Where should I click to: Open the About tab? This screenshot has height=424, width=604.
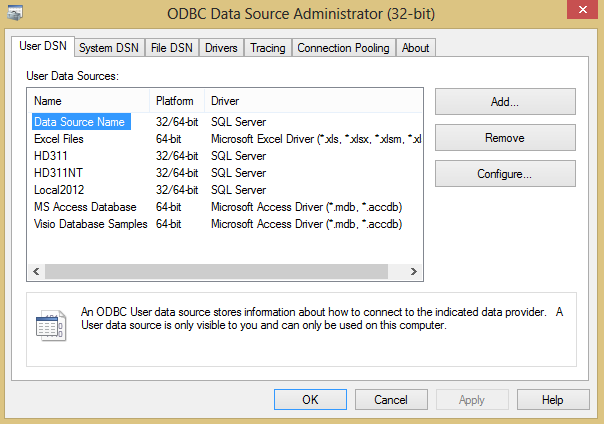pos(415,48)
